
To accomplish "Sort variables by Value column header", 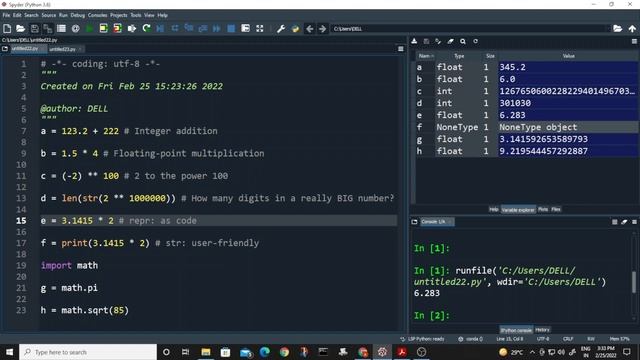I will tap(569, 56).
